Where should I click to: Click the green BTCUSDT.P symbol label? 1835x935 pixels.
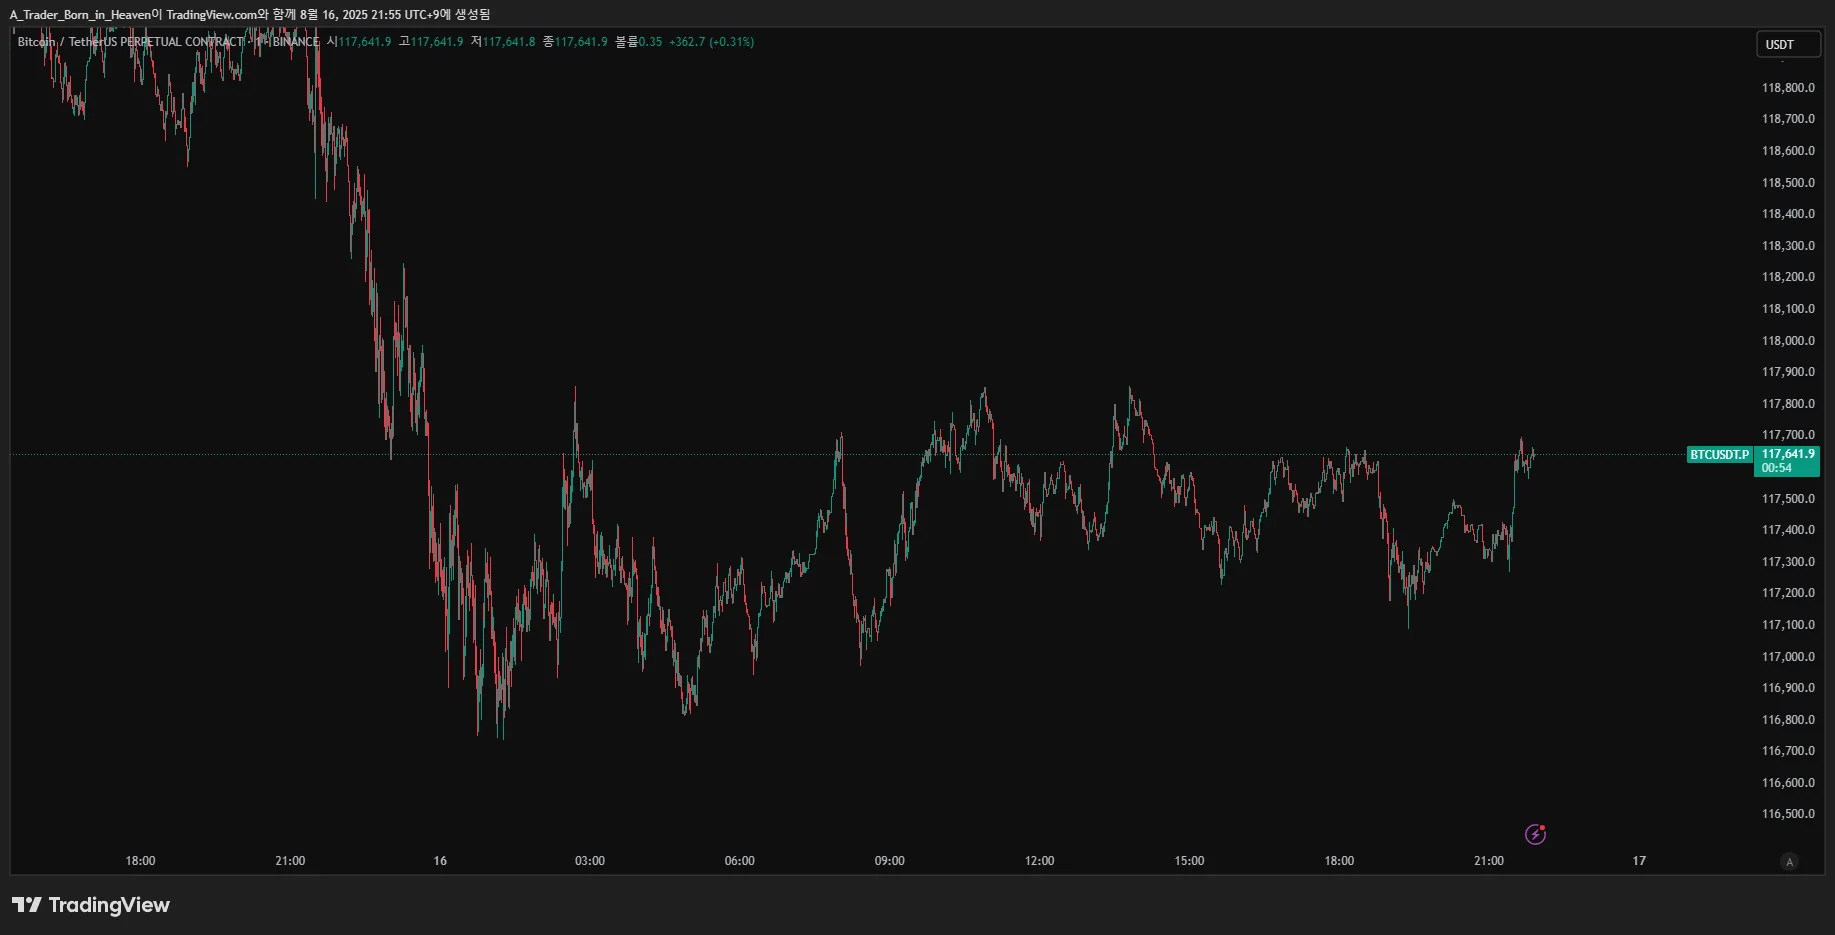click(x=1719, y=455)
